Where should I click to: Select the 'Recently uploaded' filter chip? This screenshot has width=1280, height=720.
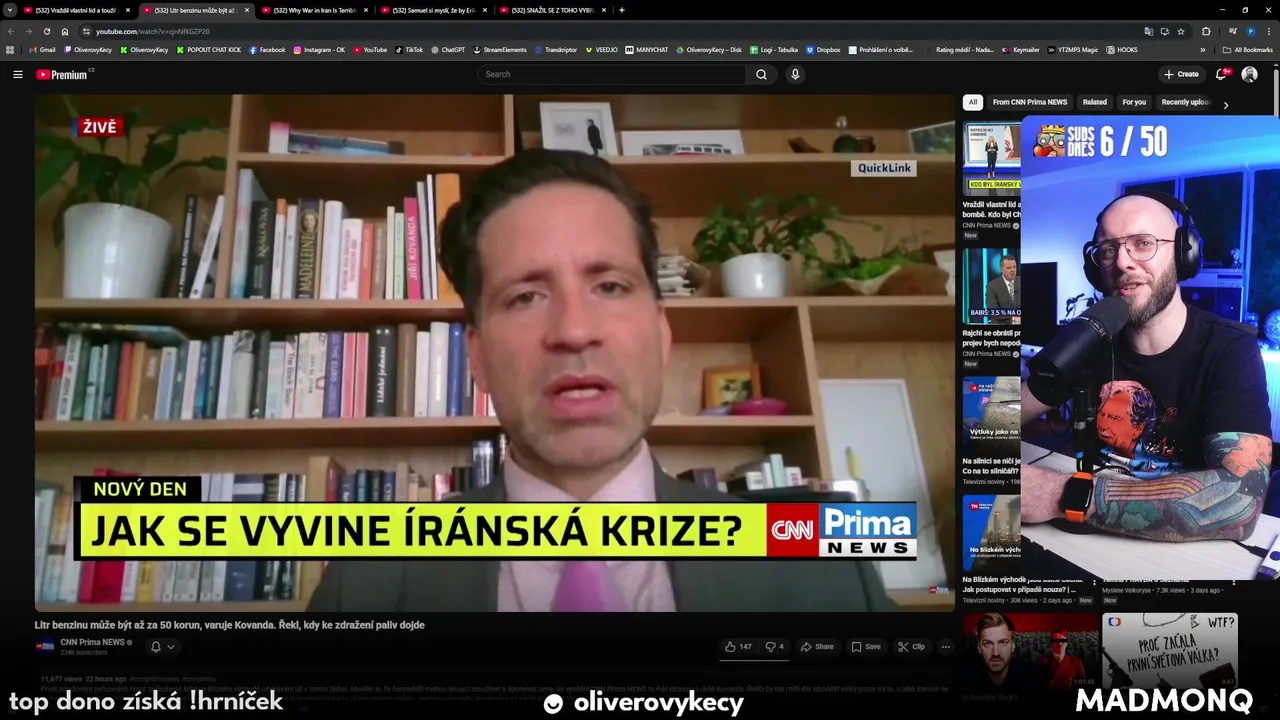pos(1186,102)
